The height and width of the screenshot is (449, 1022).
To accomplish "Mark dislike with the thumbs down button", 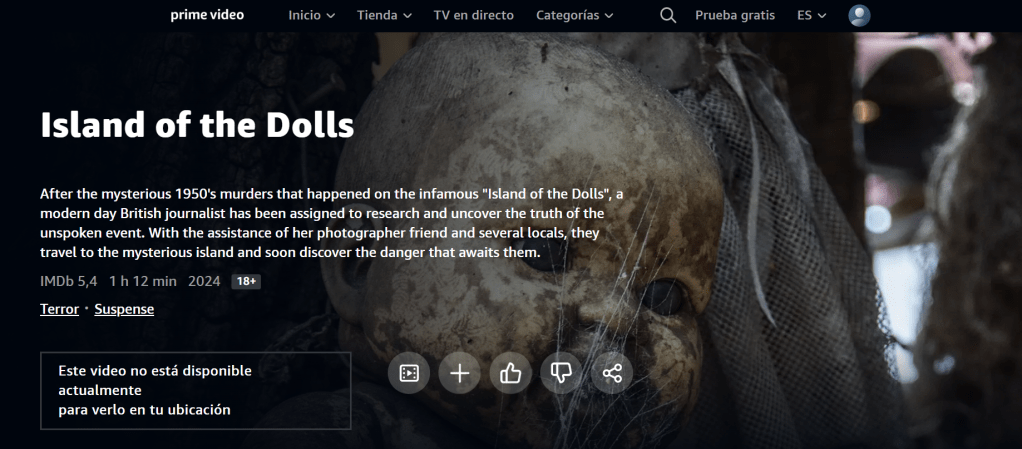I will click(561, 373).
